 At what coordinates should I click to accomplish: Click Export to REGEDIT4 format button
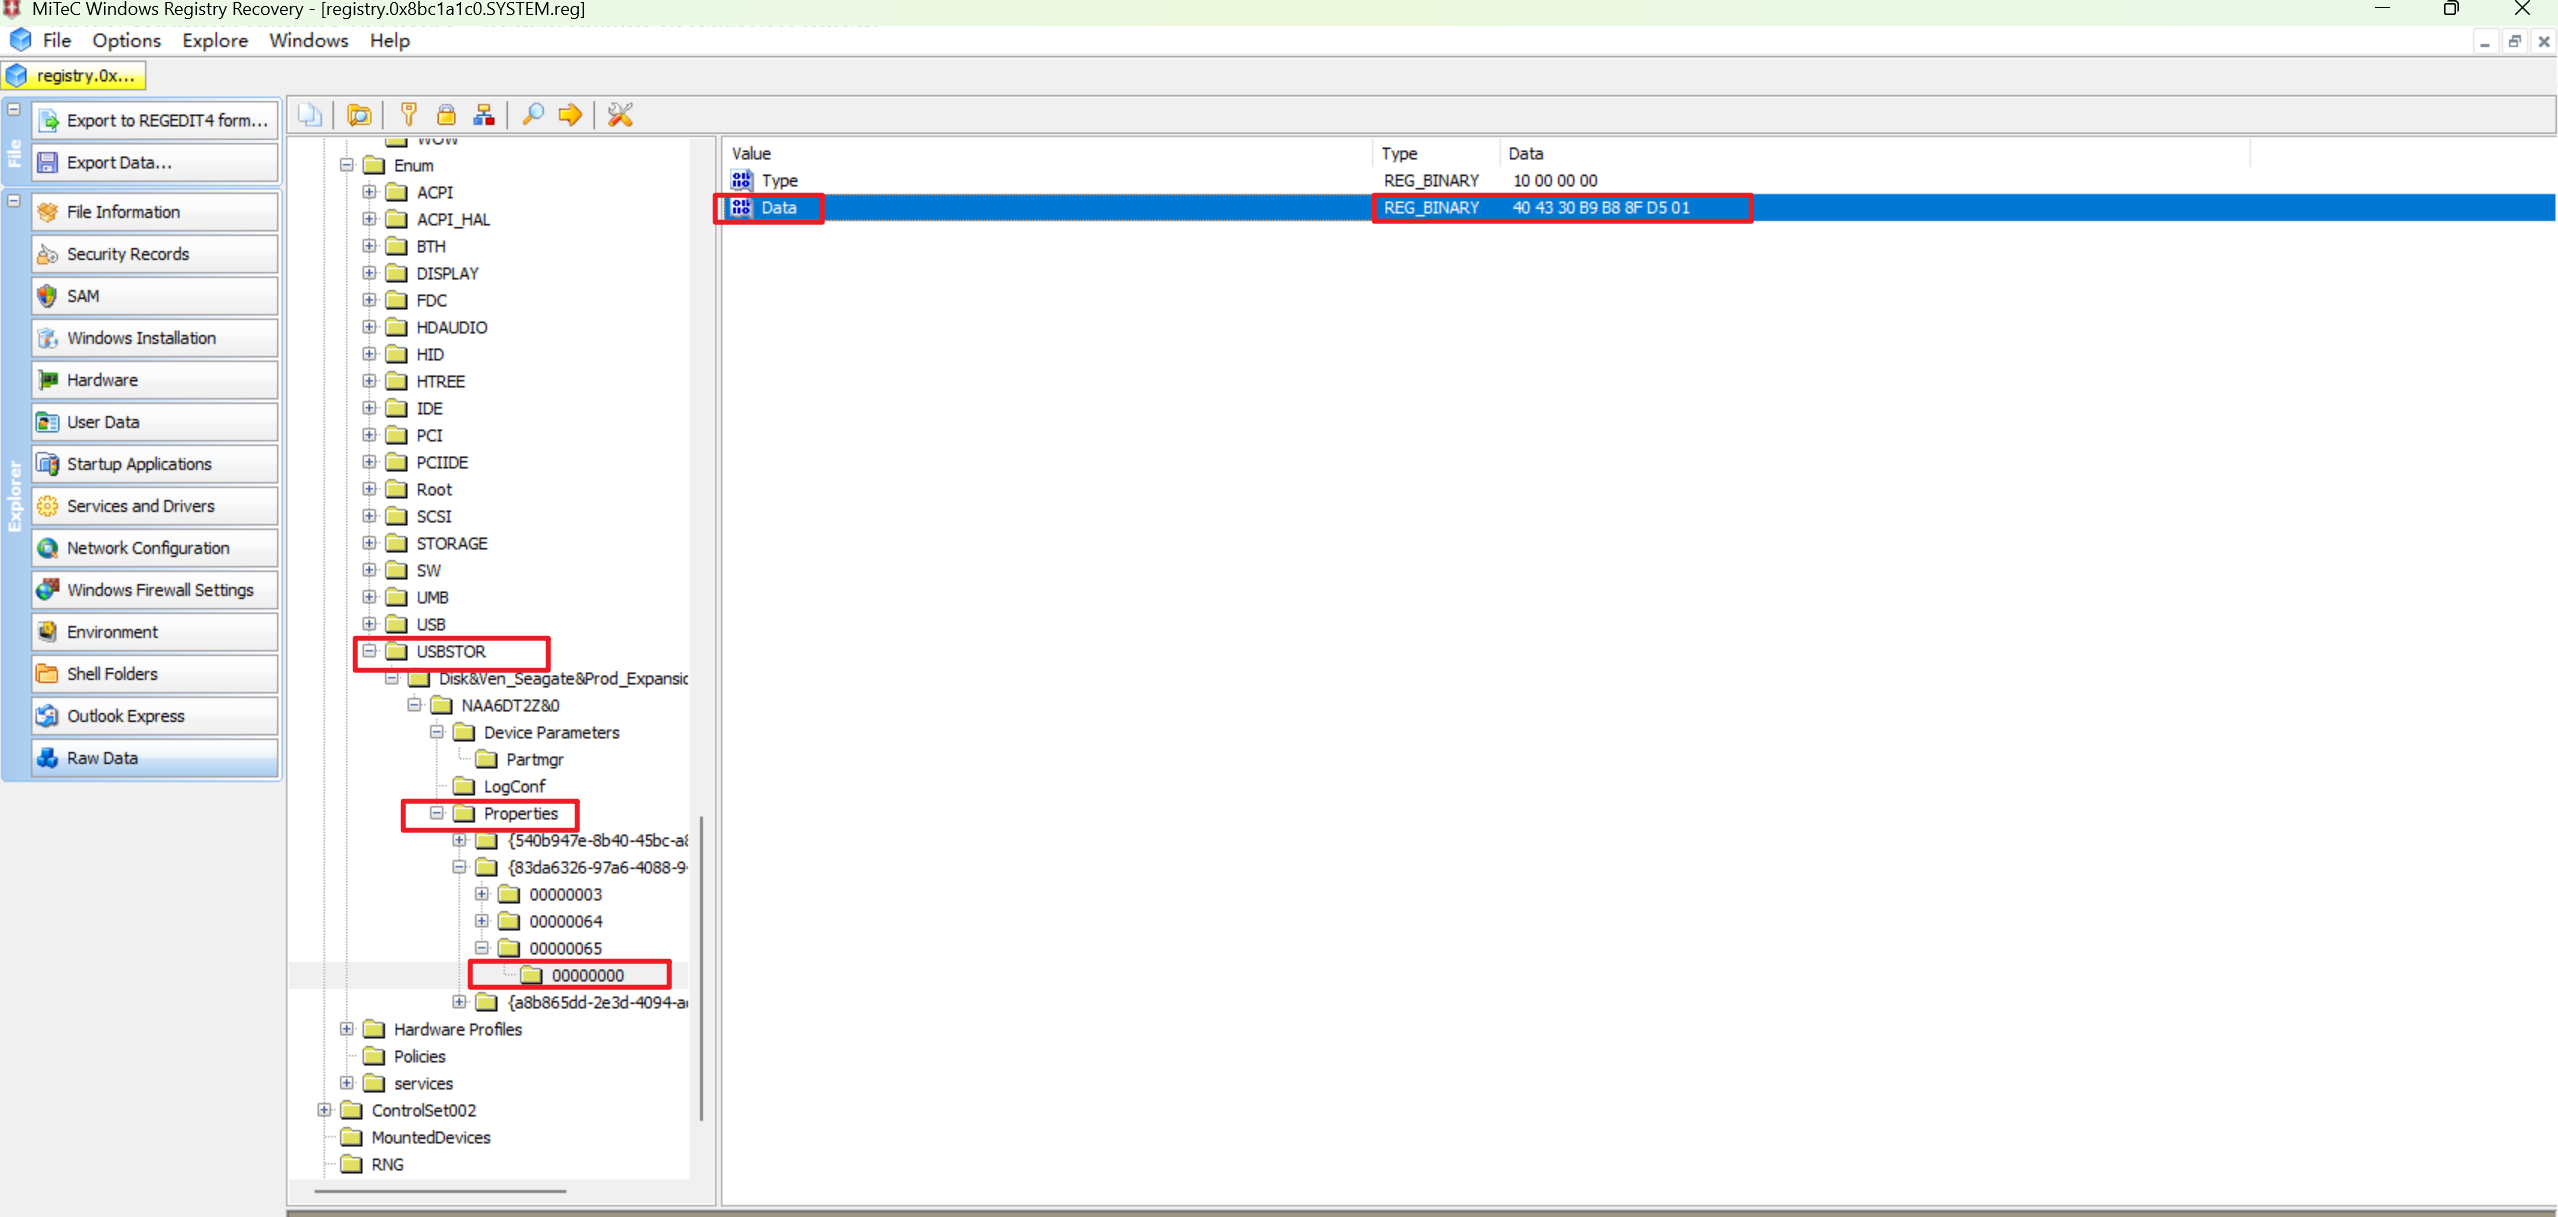click(155, 120)
